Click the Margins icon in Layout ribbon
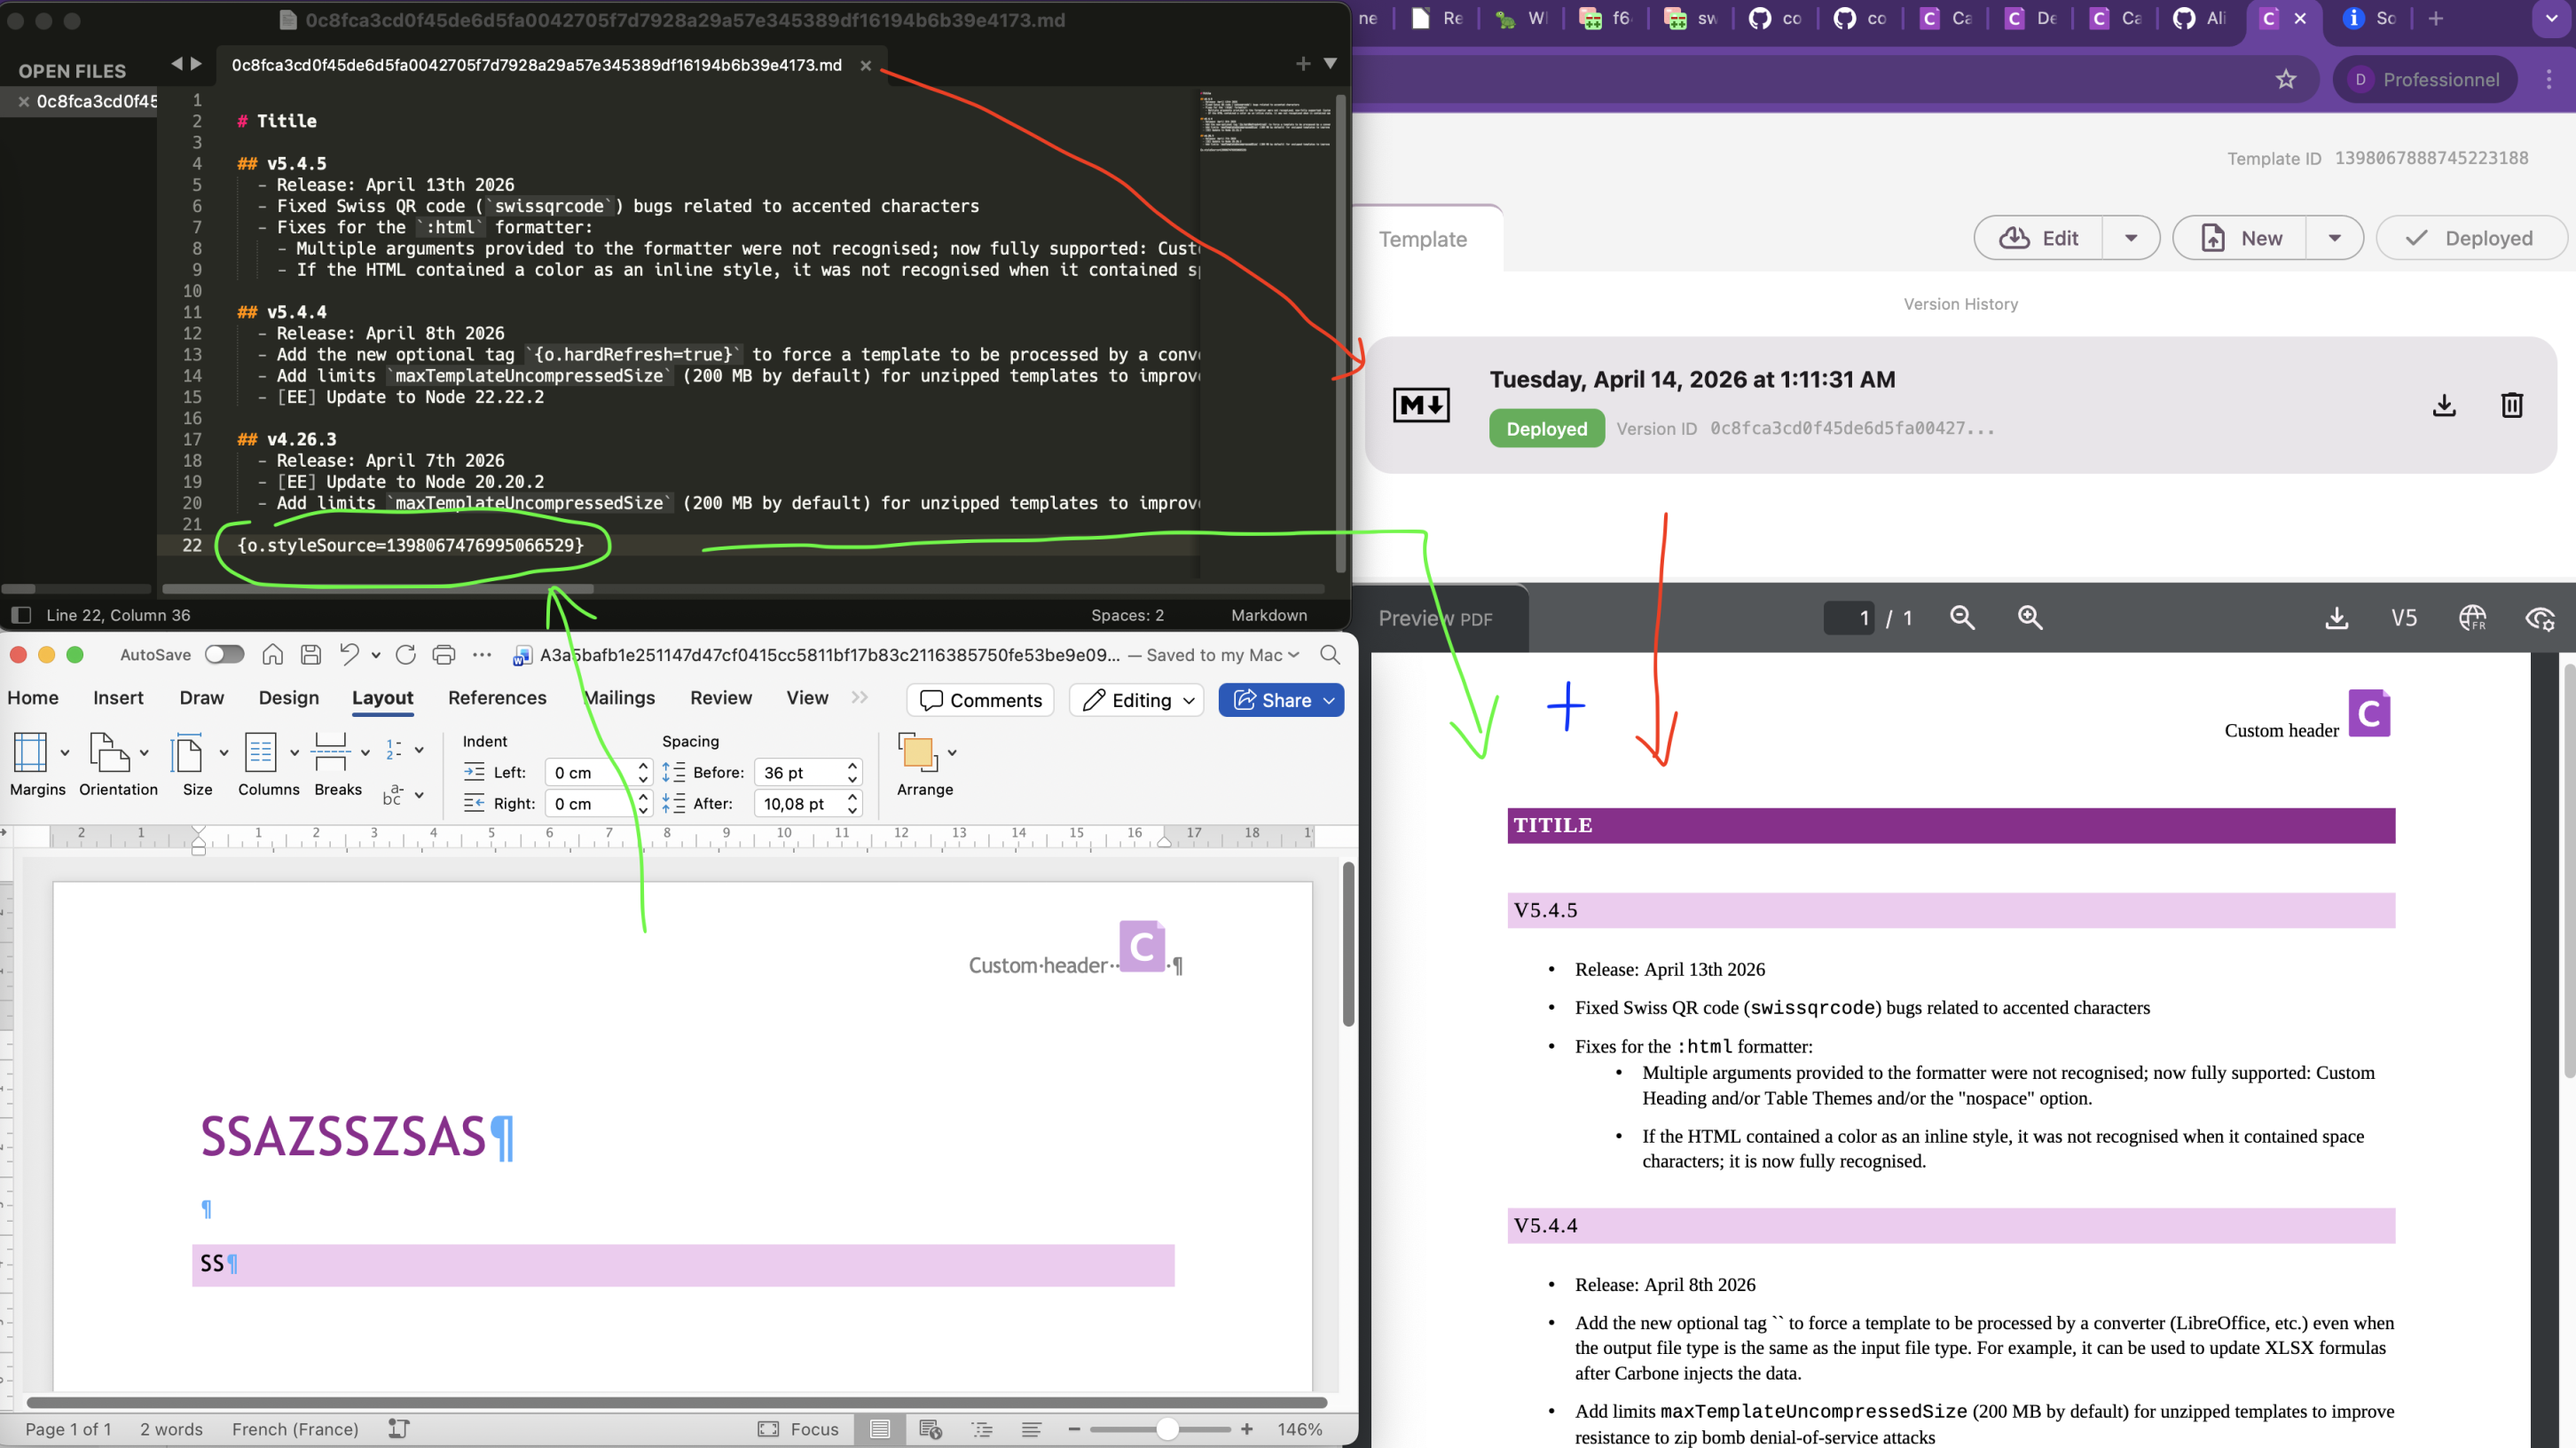 [x=30, y=752]
